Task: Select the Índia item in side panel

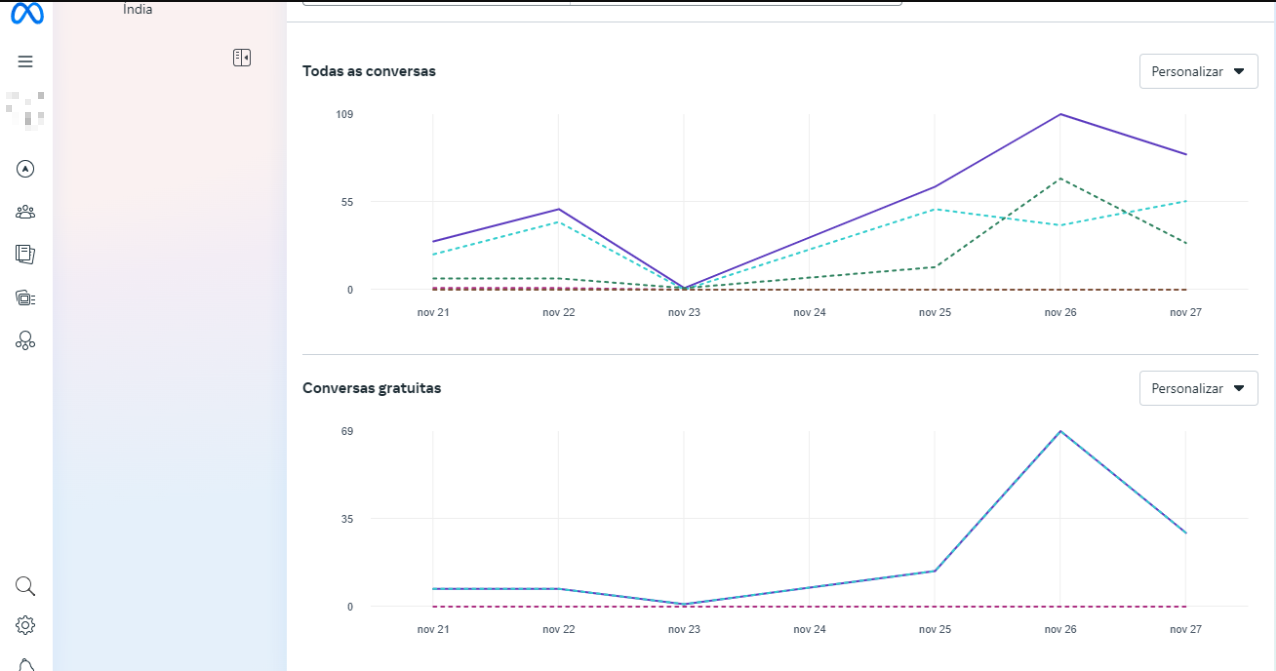Action: (138, 9)
